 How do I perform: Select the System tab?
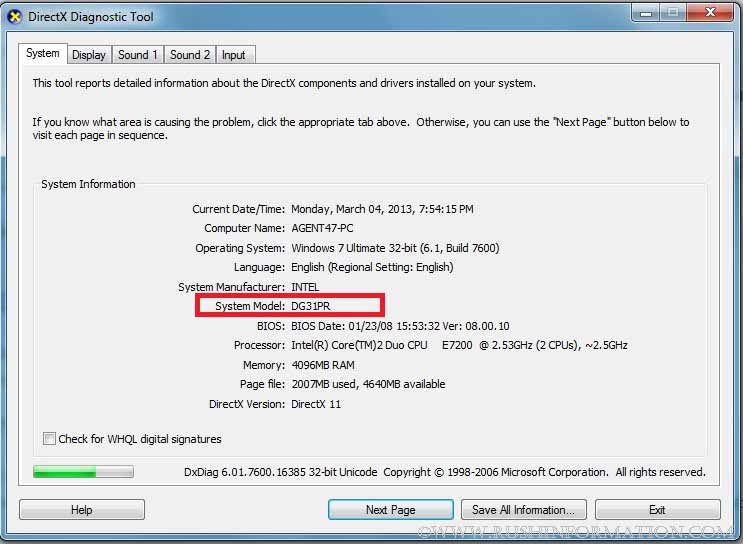[x=43, y=54]
